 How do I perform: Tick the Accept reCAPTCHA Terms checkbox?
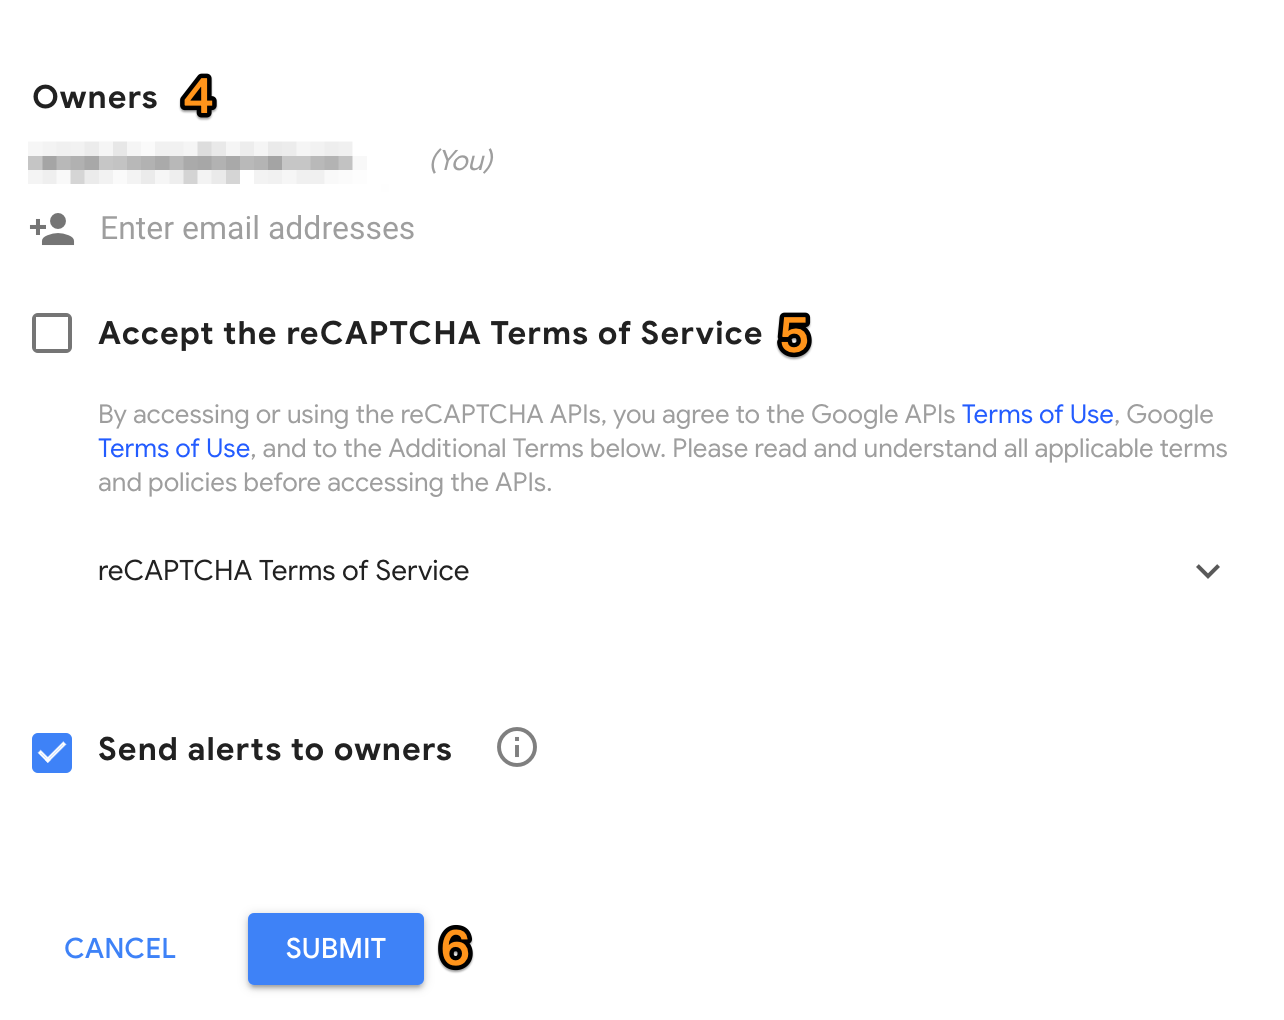pos(52,333)
